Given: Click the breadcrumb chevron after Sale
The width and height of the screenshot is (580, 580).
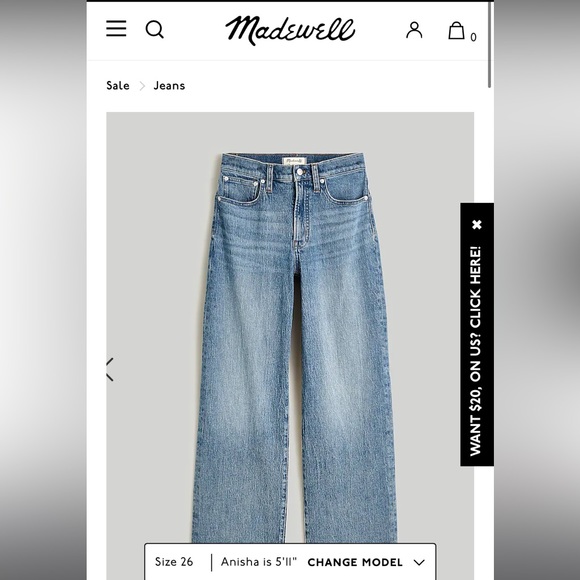Looking at the screenshot, I should point(142,86).
